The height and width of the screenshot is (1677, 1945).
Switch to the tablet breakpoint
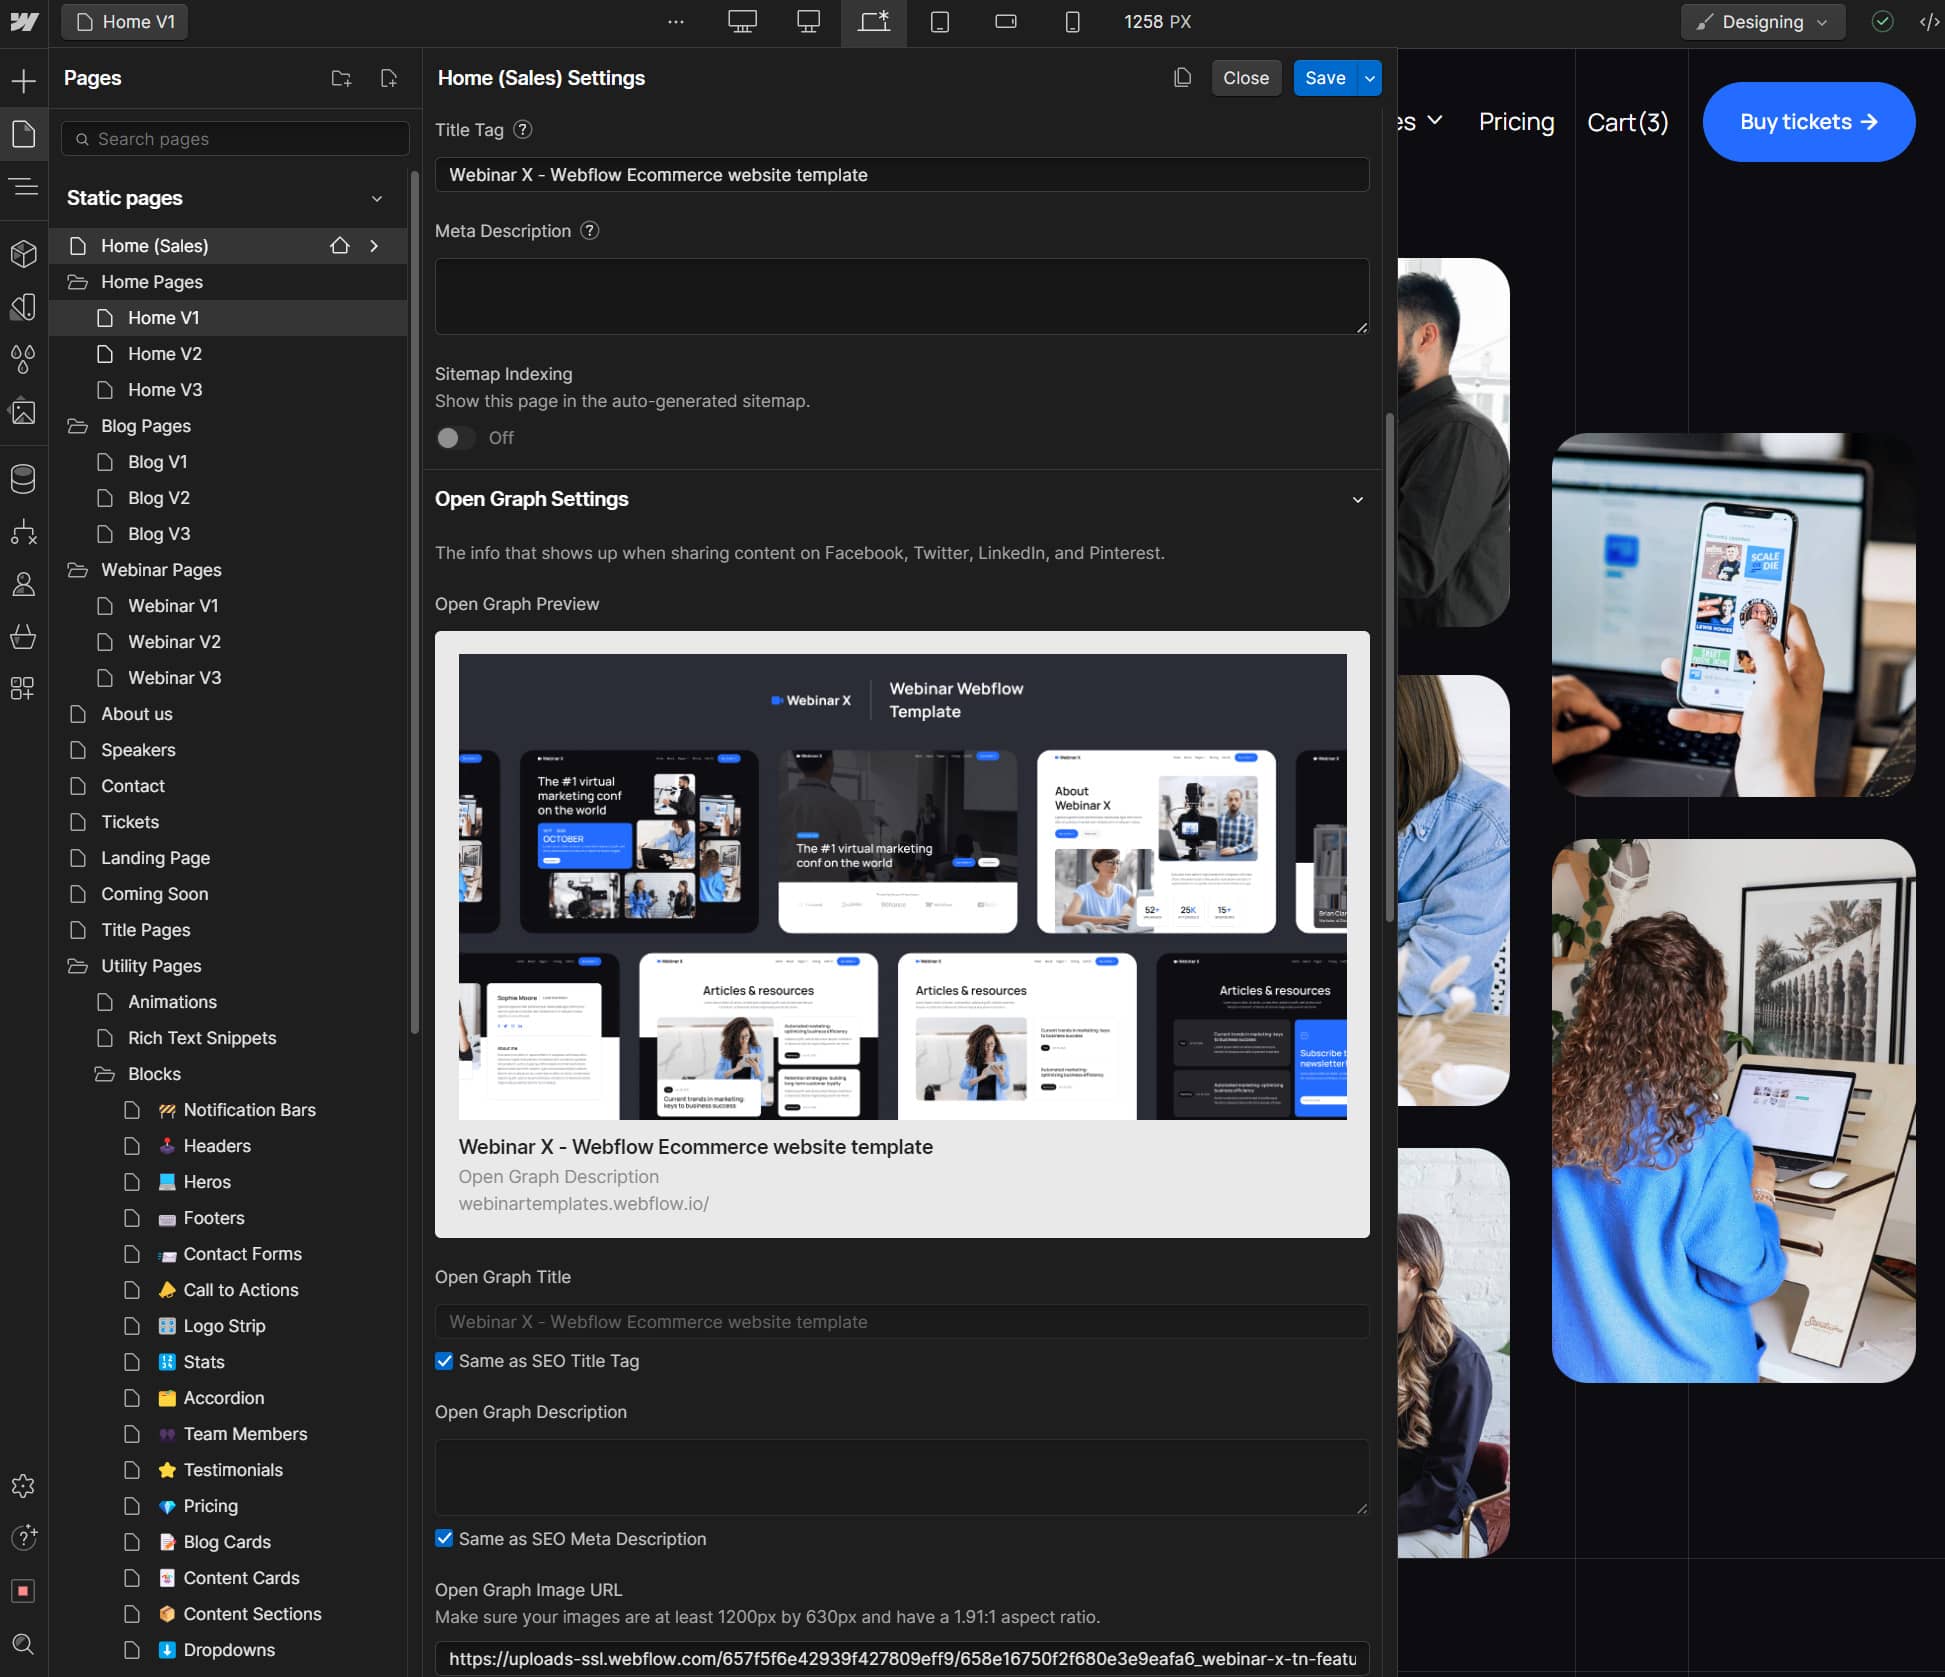tap(940, 21)
